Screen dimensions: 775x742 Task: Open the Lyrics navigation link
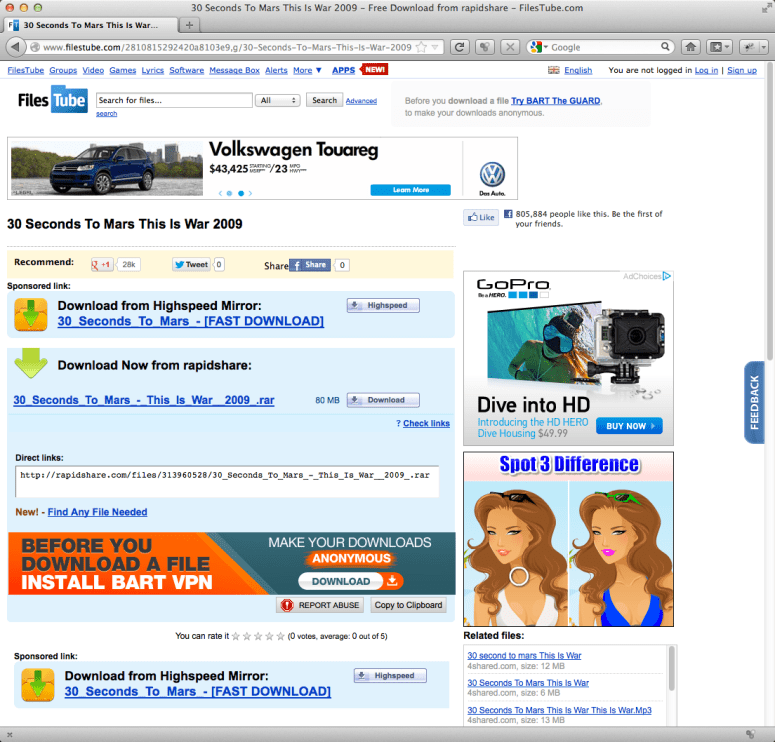pos(153,71)
